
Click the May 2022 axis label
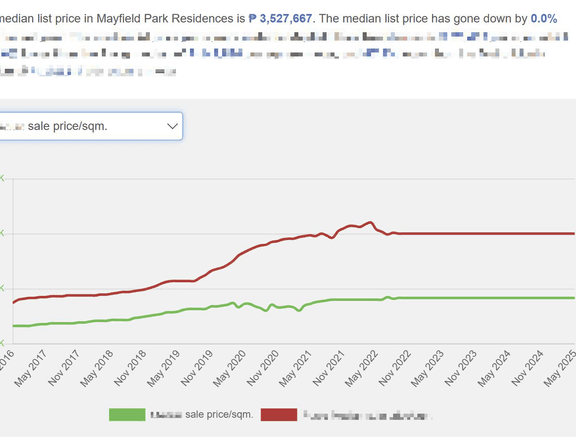click(362, 368)
